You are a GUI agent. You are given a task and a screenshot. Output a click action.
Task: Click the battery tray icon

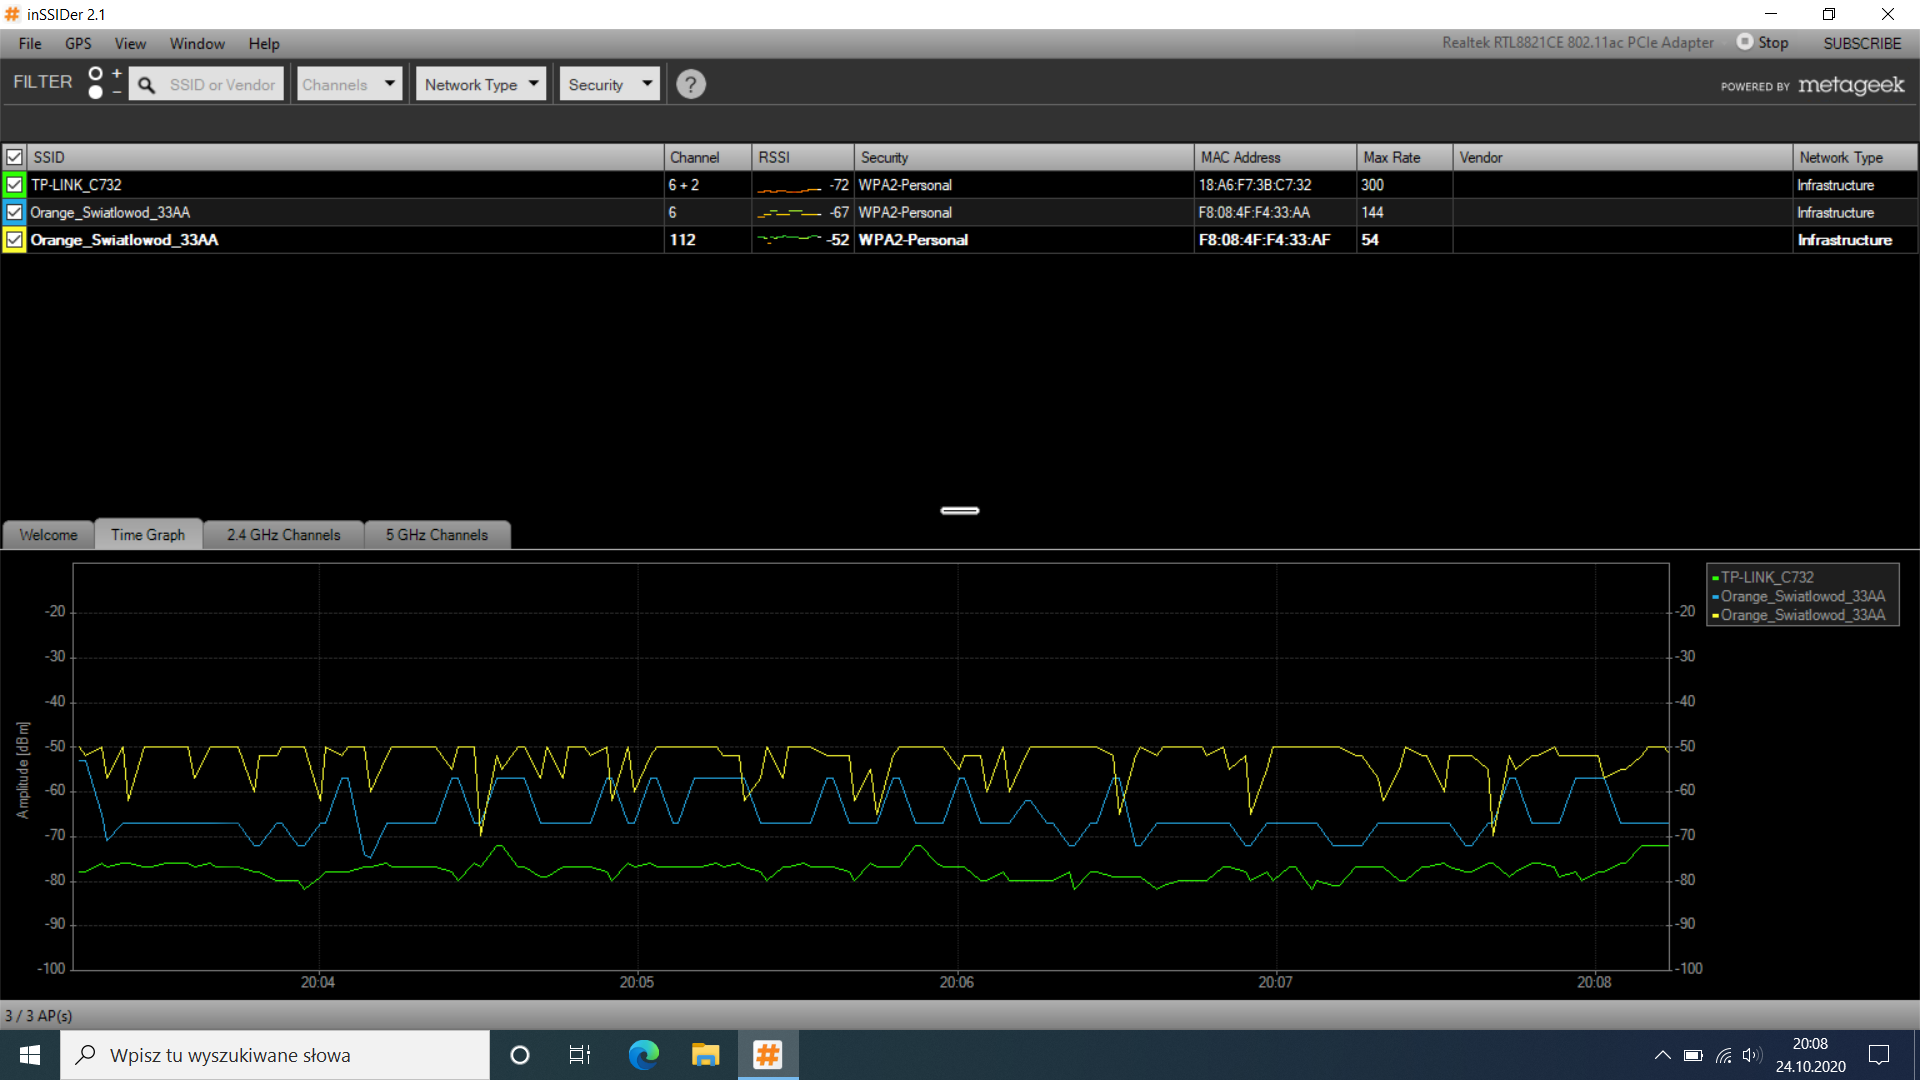pyautogui.click(x=1693, y=1055)
